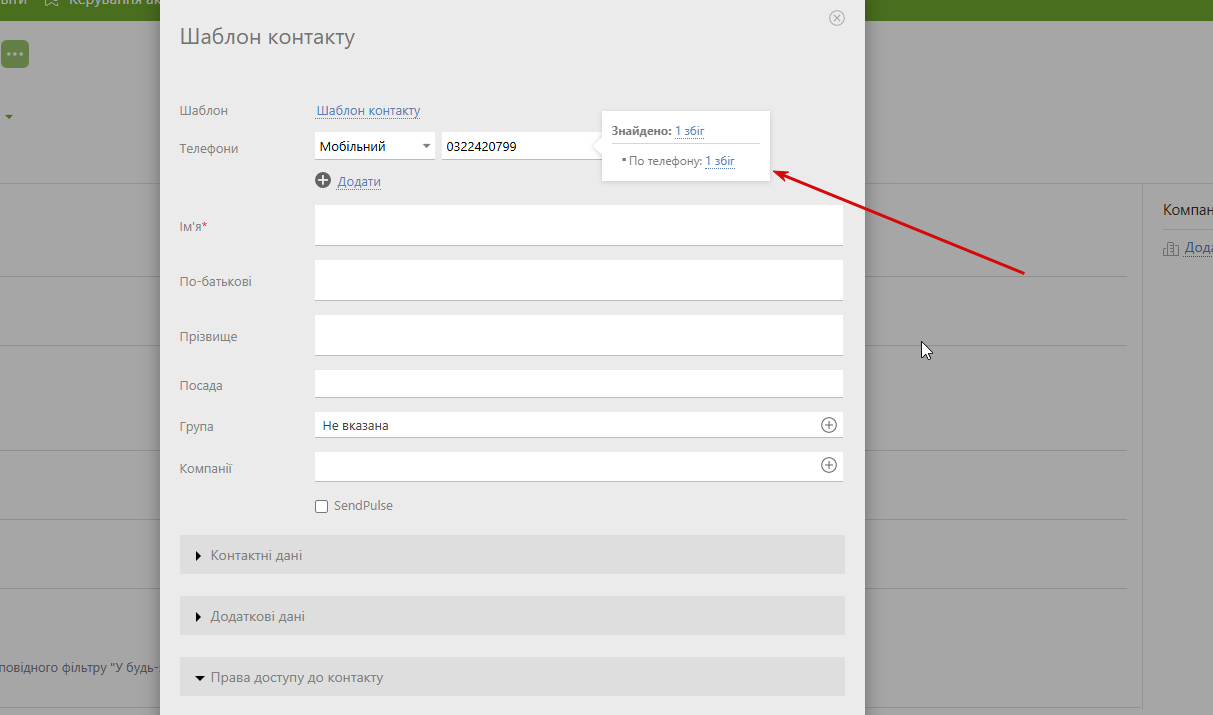Screen dimensions: 1213x715
Task: Click the plus icon in Компанії field
Action: pos(829,465)
